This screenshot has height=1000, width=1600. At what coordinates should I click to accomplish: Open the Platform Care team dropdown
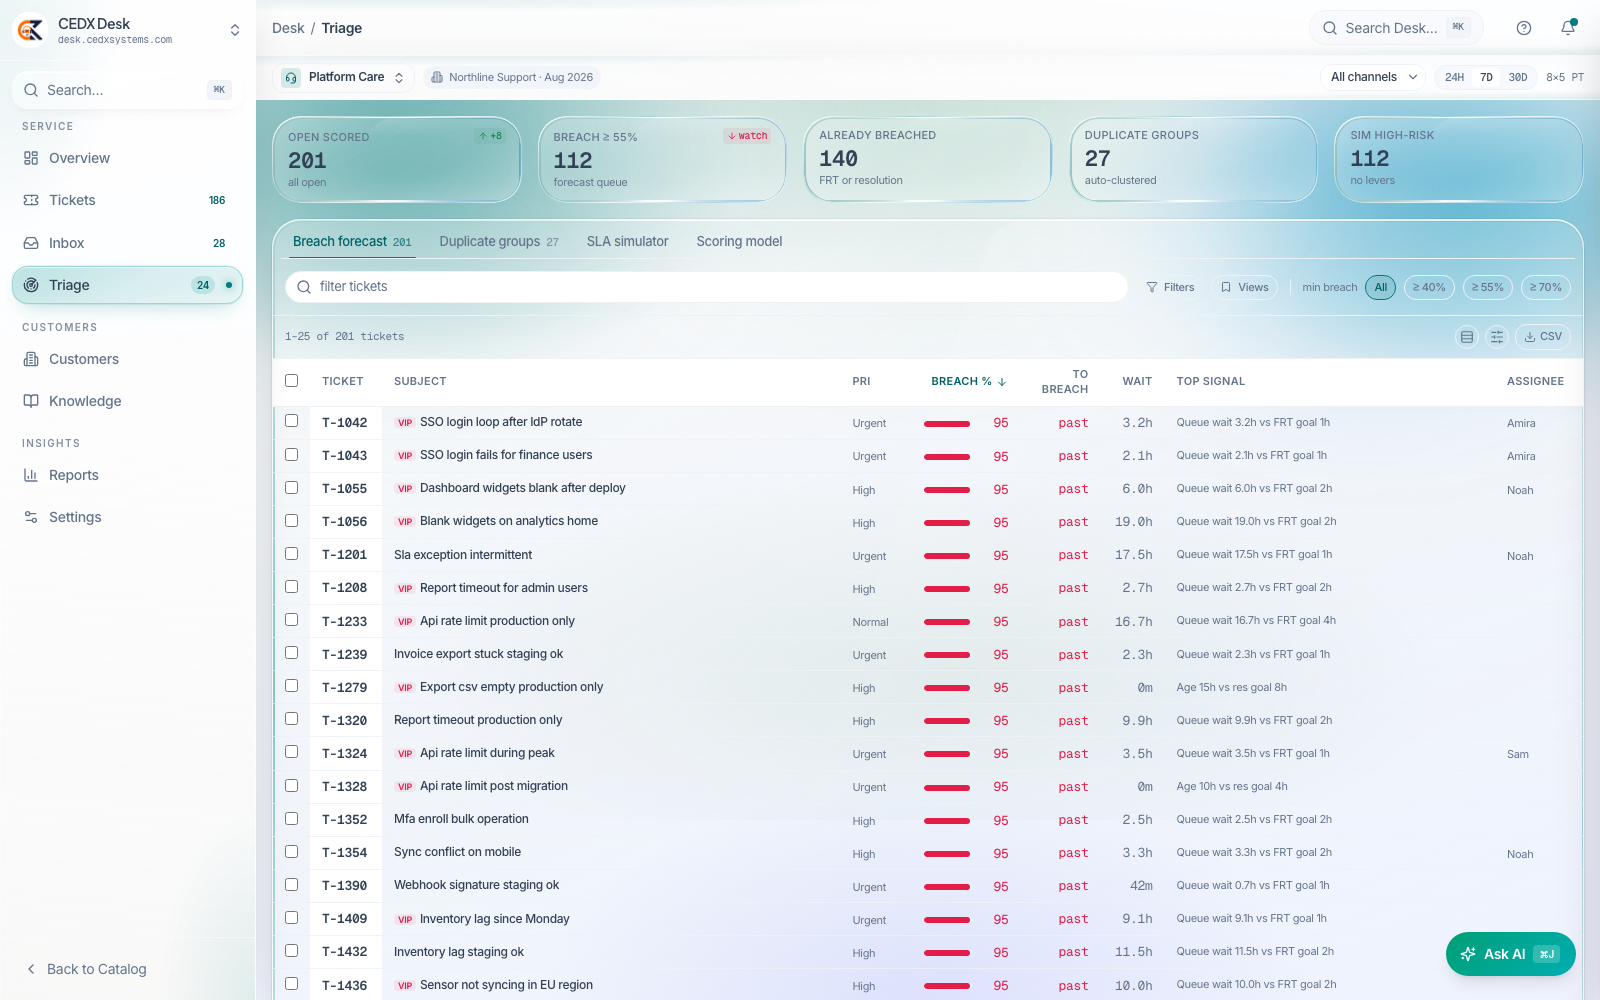click(345, 77)
